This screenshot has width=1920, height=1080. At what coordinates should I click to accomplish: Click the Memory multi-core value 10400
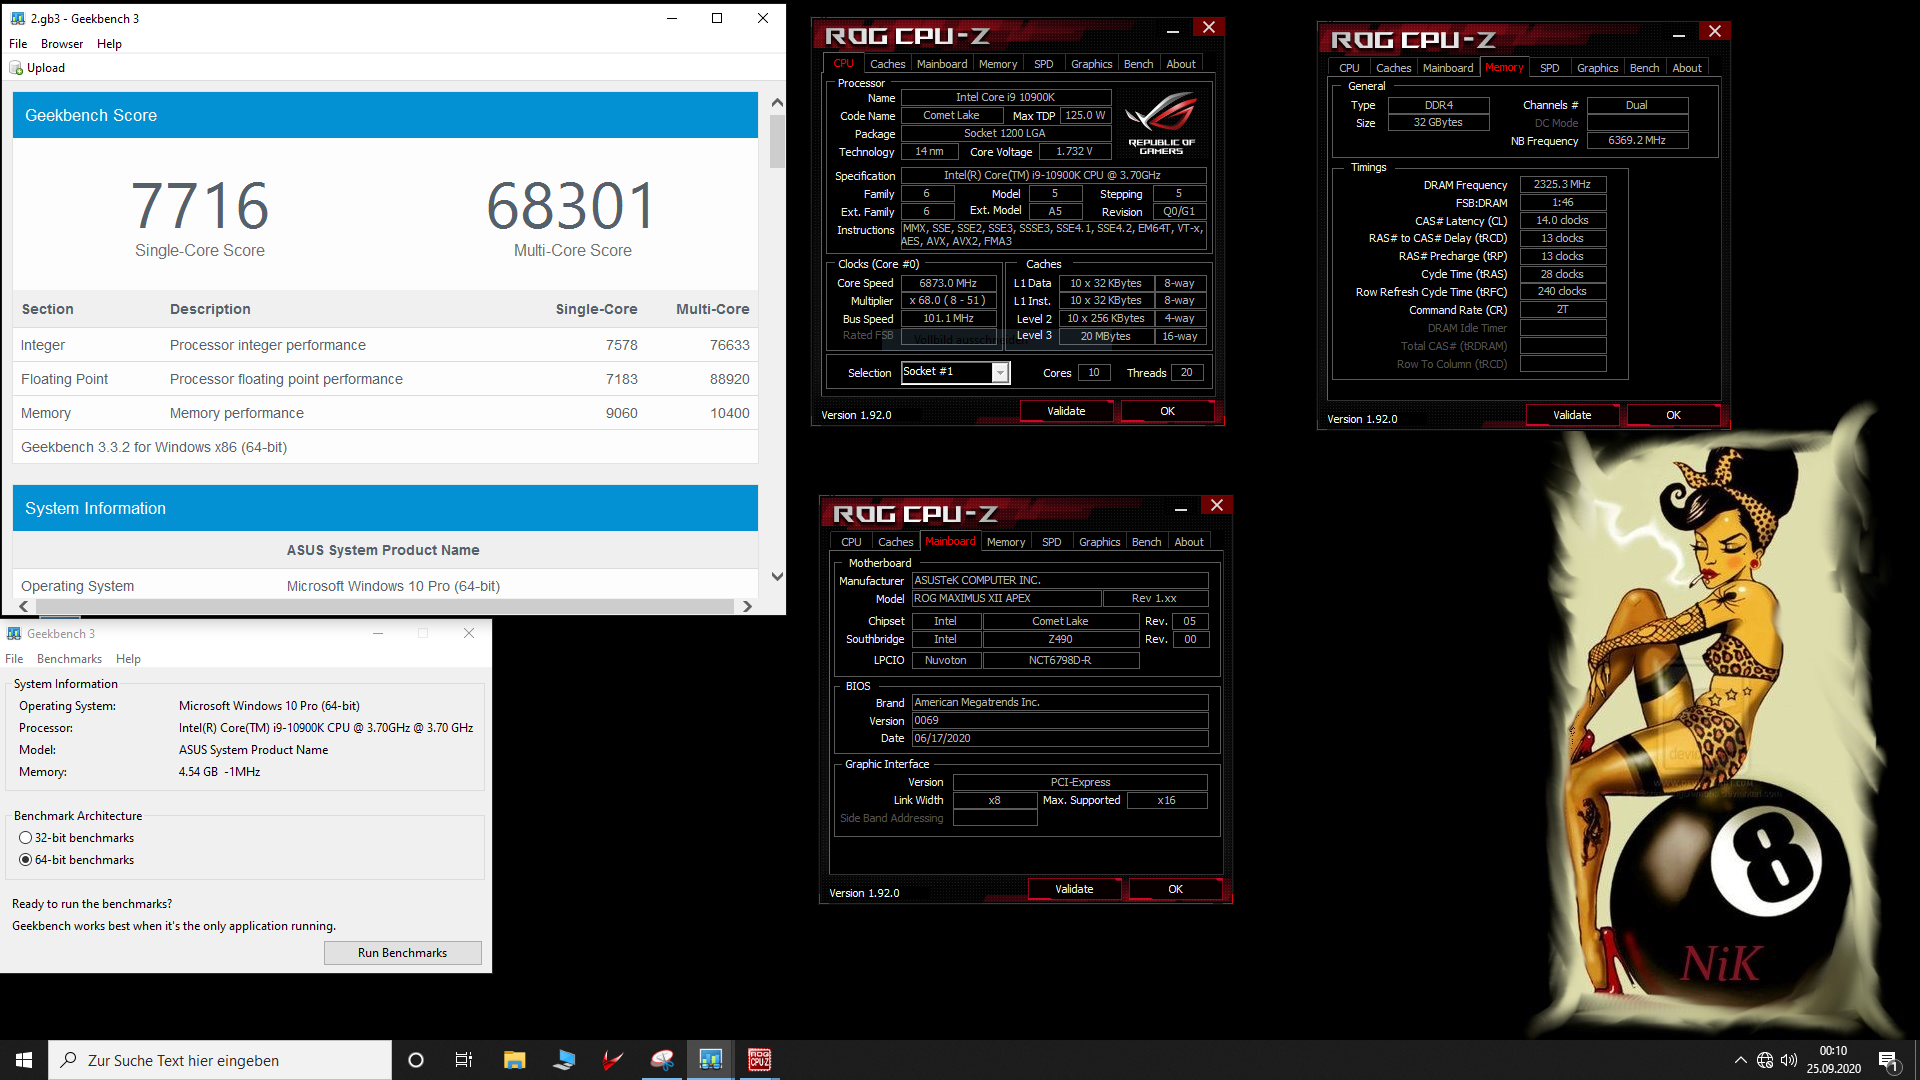729,413
